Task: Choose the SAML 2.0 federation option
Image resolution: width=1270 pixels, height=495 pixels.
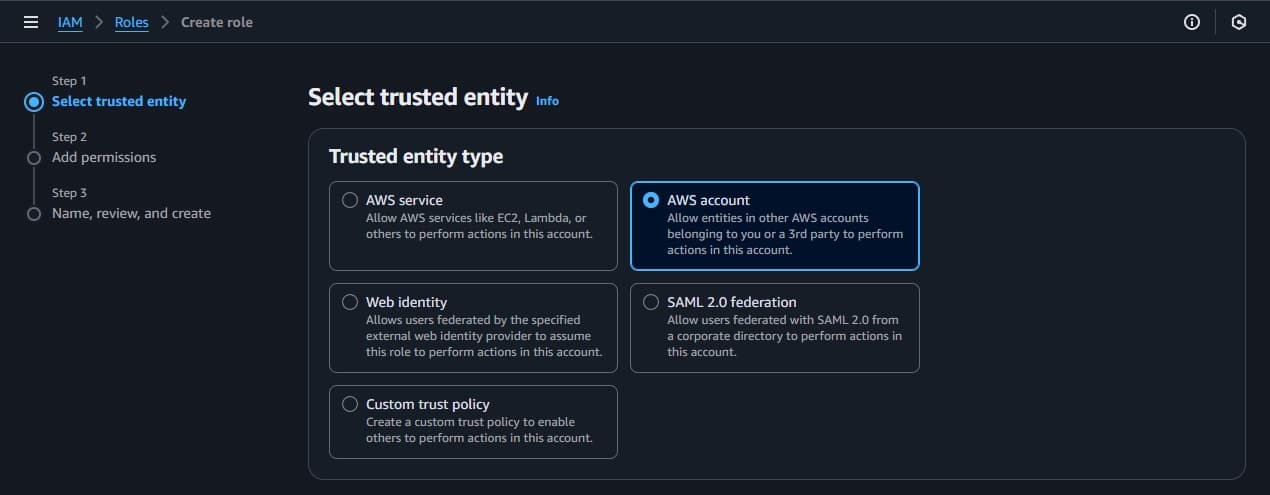Action: coord(651,302)
